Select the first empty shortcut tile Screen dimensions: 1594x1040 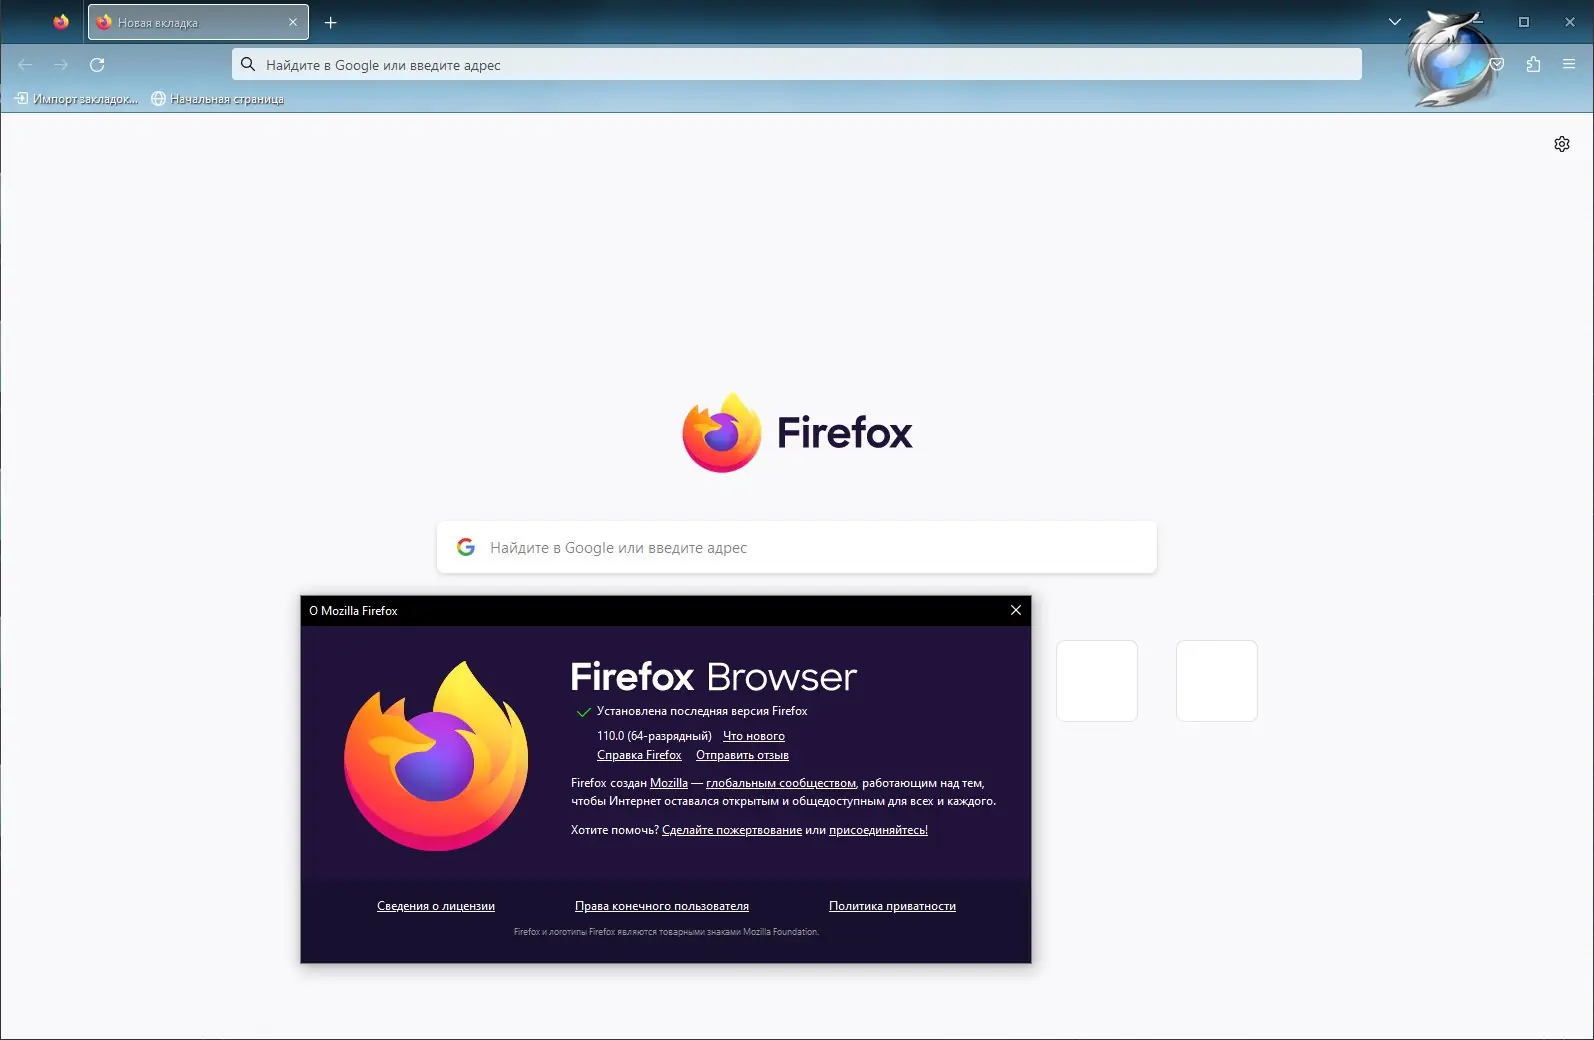point(1097,681)
